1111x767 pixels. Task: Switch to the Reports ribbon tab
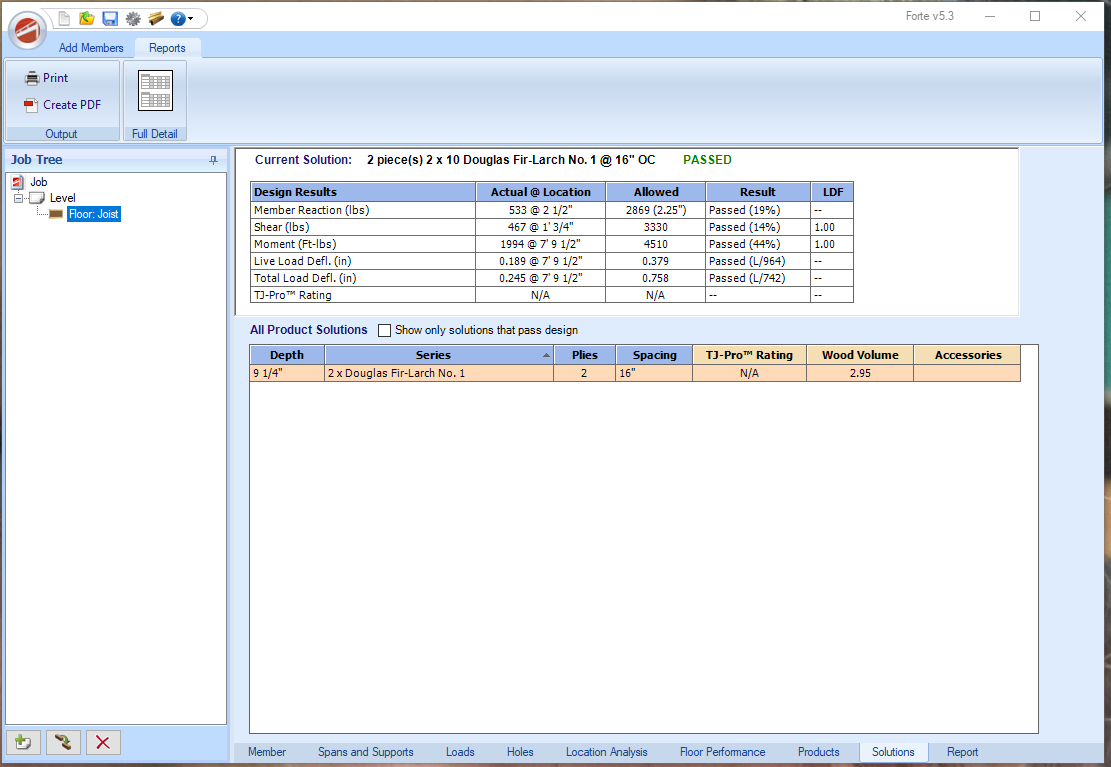click(x=167, y=47)
